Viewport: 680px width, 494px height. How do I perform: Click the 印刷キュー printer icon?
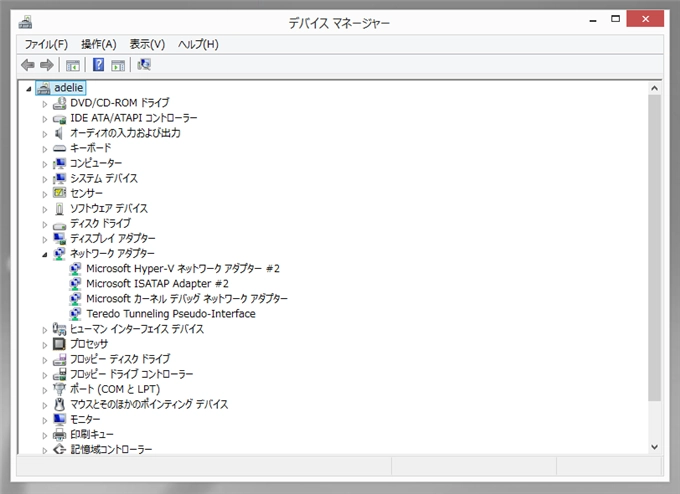pyautogui.click(x=59, y=435)
